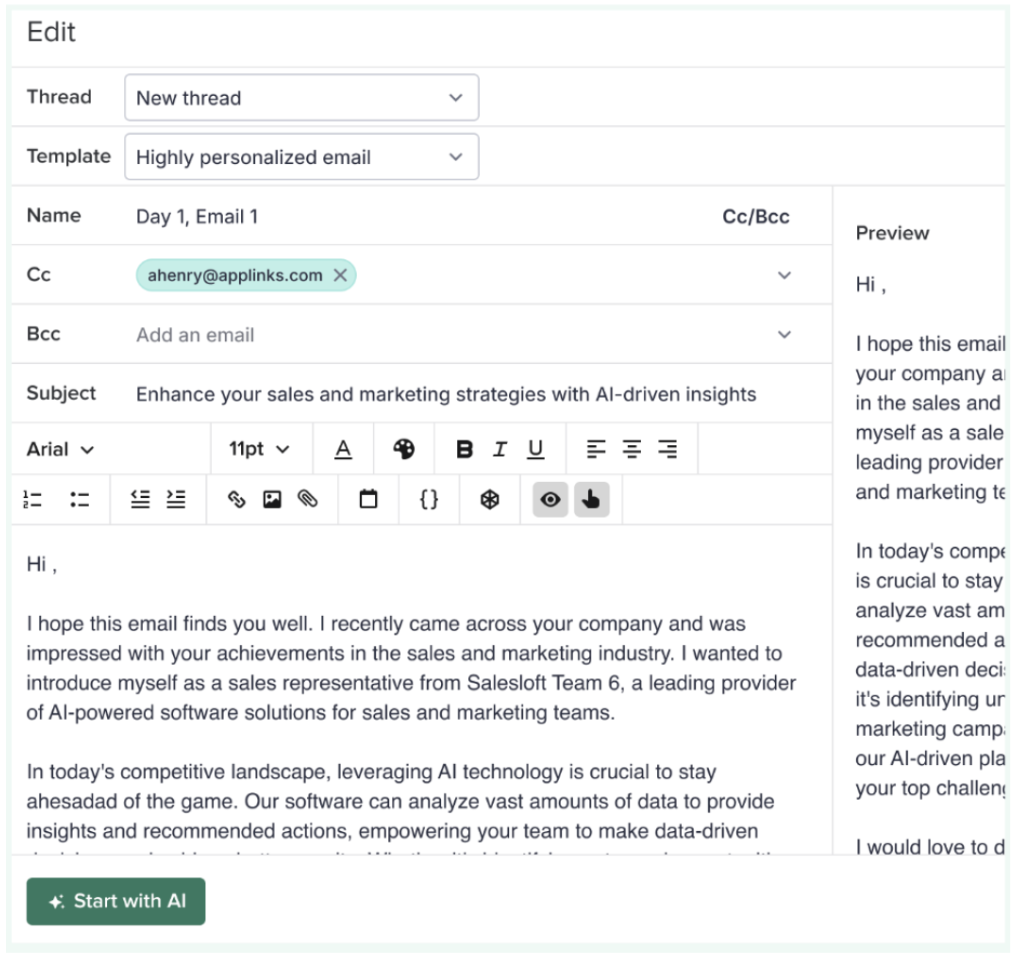This screenshot has height=956, width=1016.
Task: Align text left
Action: 596,449
